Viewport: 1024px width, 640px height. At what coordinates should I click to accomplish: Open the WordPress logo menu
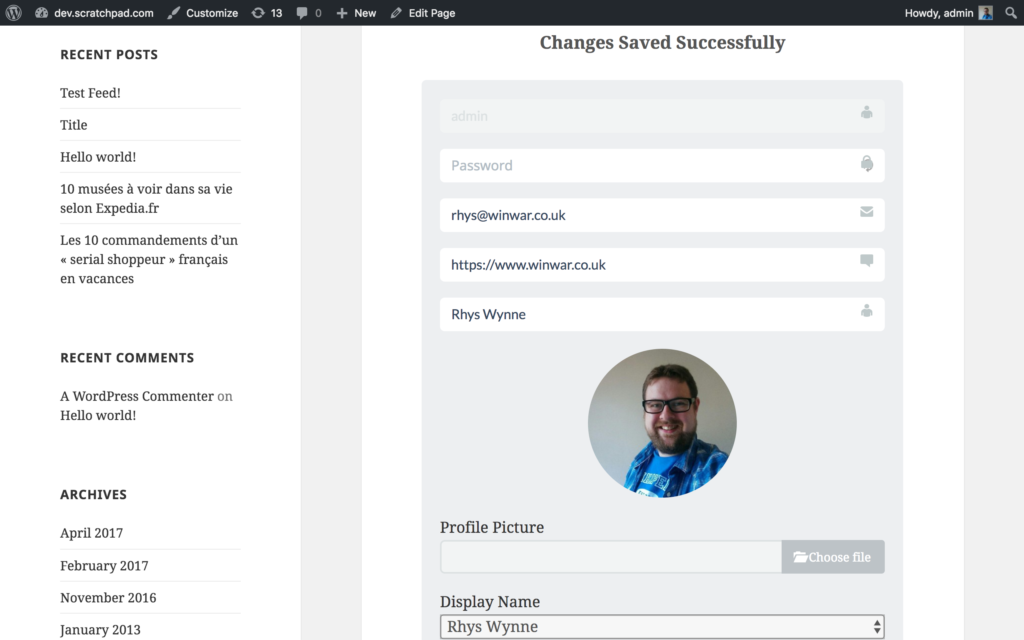click(x=14, y=12)
